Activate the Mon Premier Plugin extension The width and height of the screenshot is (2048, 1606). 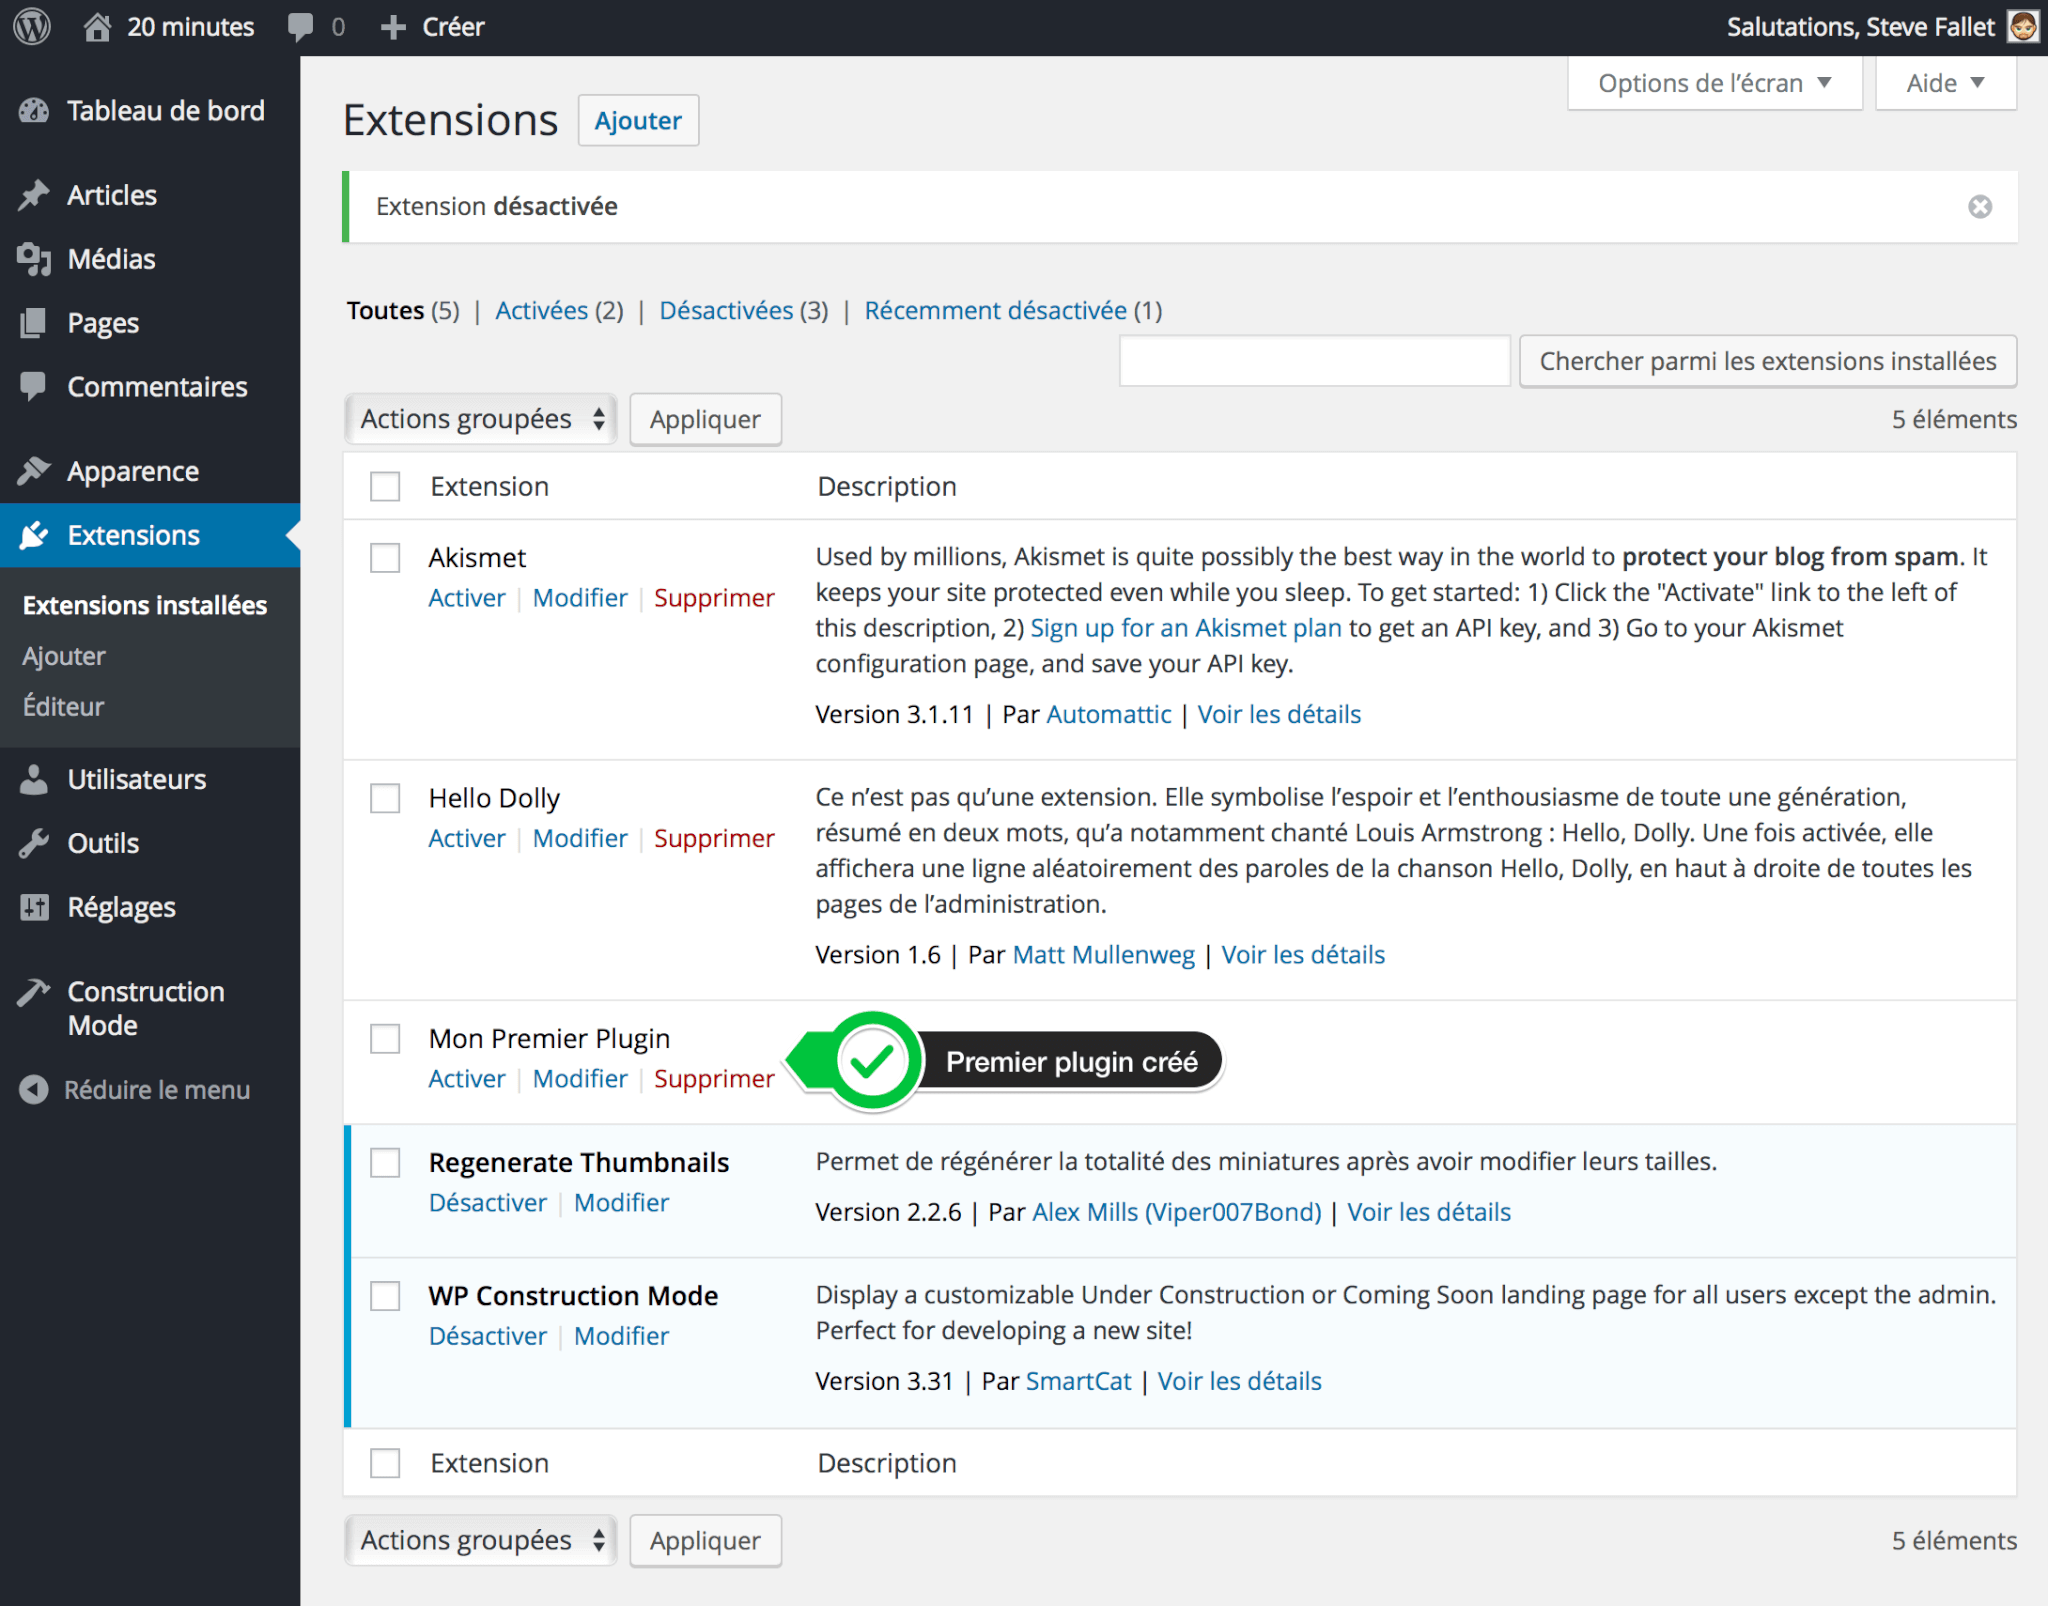click(466, 1078)
